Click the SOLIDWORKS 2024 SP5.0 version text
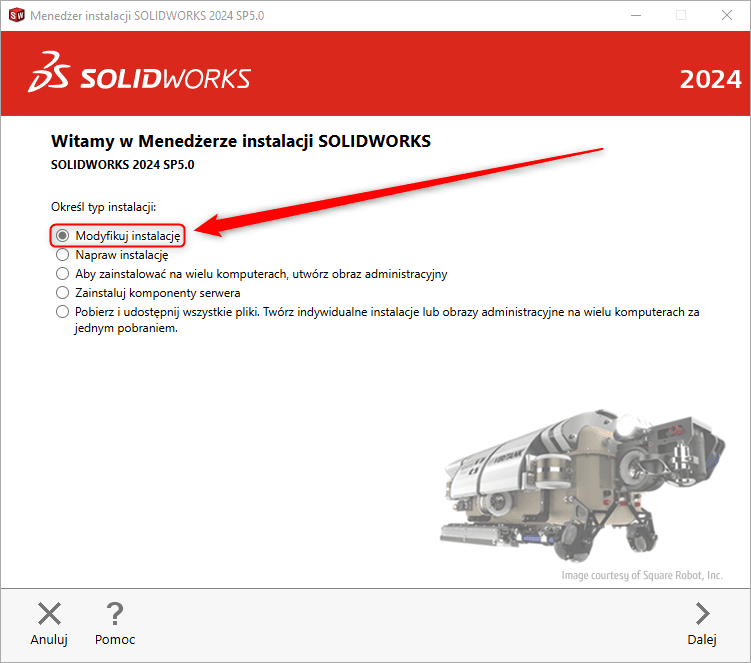 [x=123, y=165]
